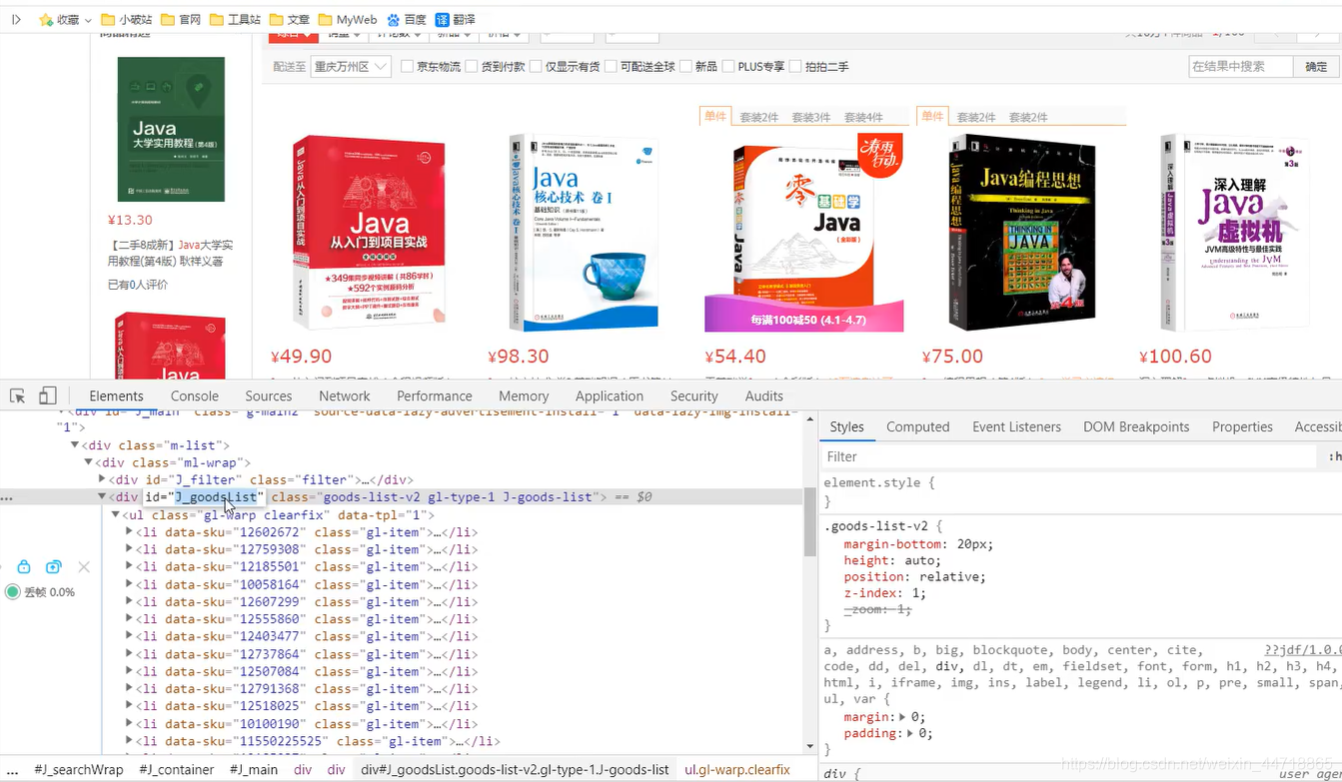Image resolution: width=1342 pixels, height=782 pixels.
Task: Click the green recording status indicator
Action: click(x=13, y=592)
